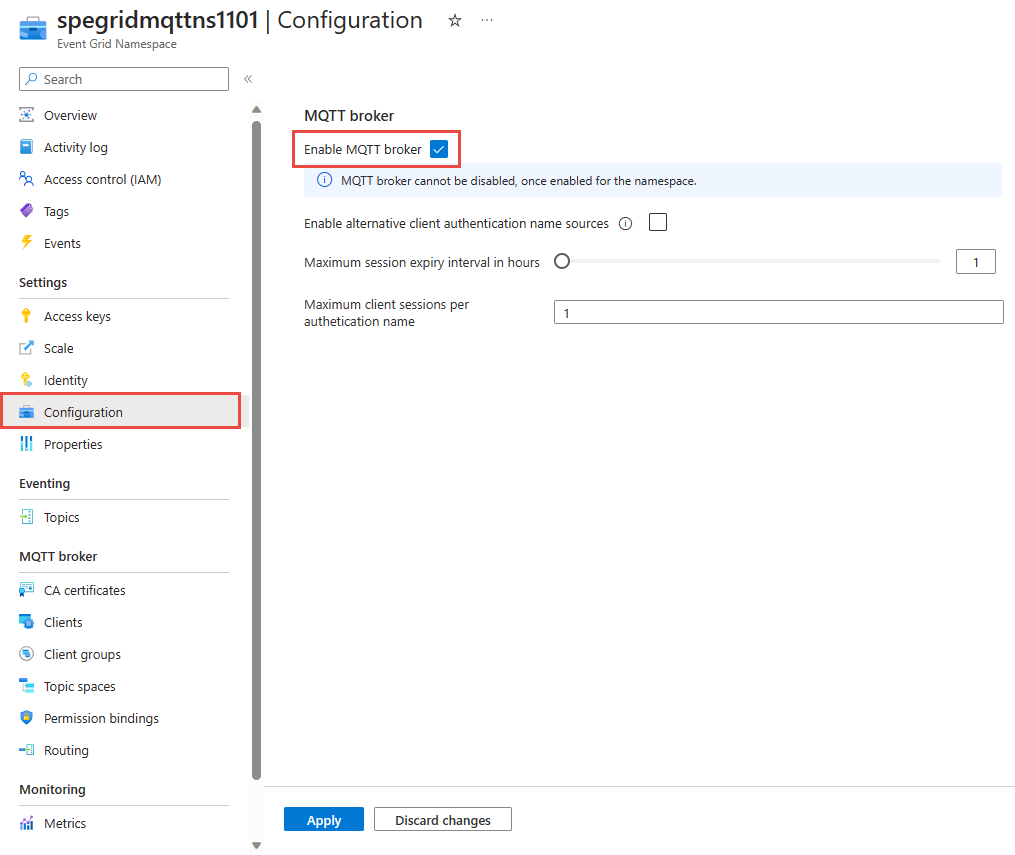Click the Overview icon in sidebar
The image size is (1015, 855).
click(27, 115)
